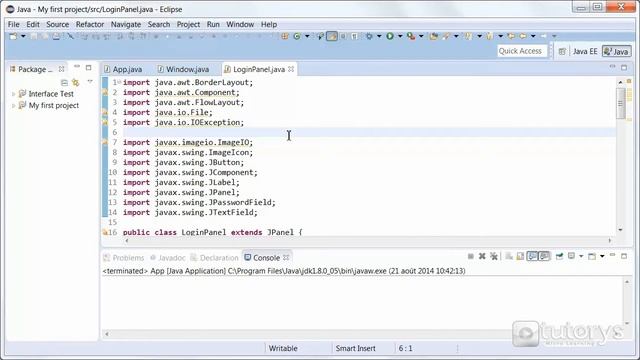This screenshot has height=360, width=640.
Task: Click the Open Perspective icon
Action: coord(562,51)
